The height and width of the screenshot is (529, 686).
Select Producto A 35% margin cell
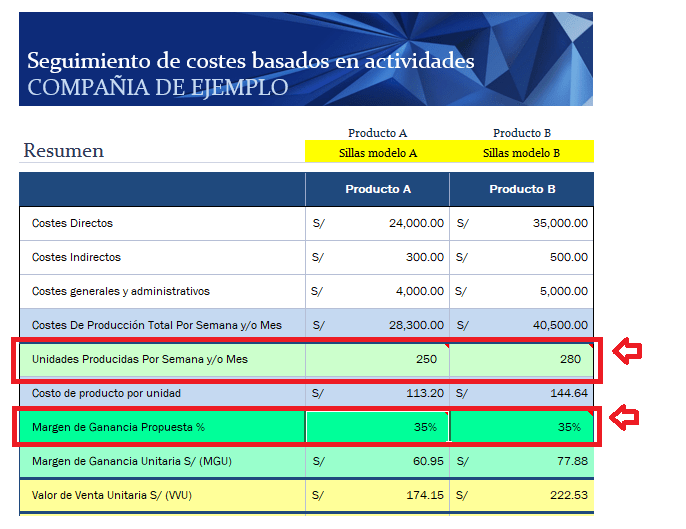tap(377, 427)
